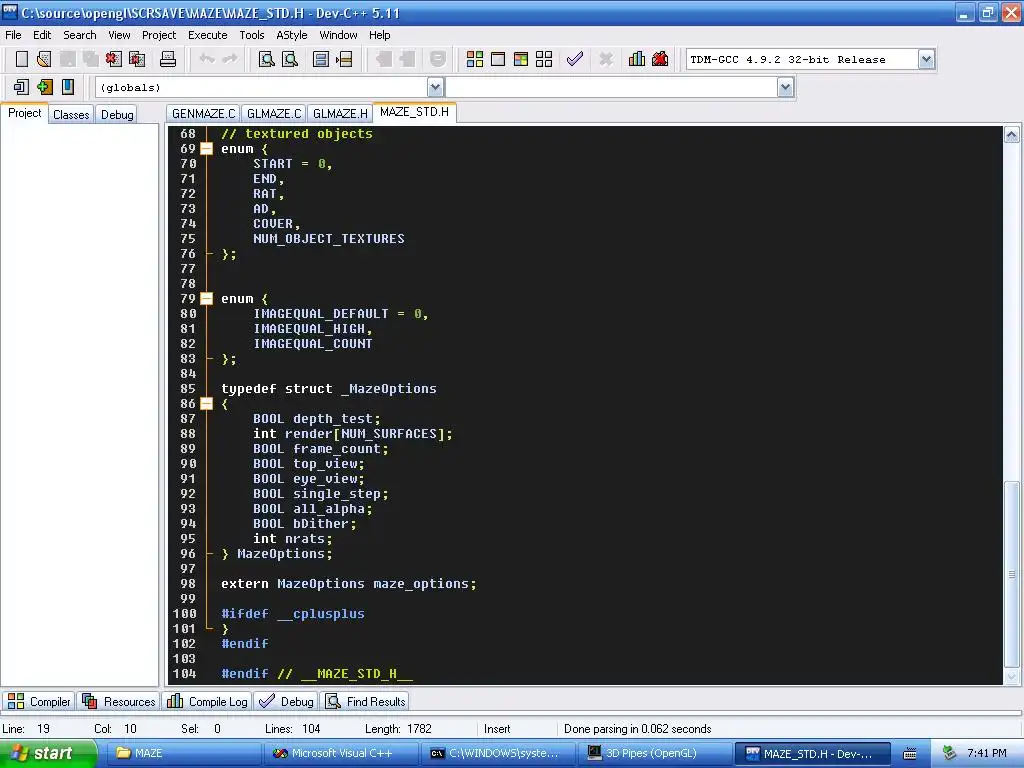The width and height of the screenshot is (1024, 768).
Task: Switch to 3D Pipes (OpenGL) taskbar button
Action: coord(656,753)
